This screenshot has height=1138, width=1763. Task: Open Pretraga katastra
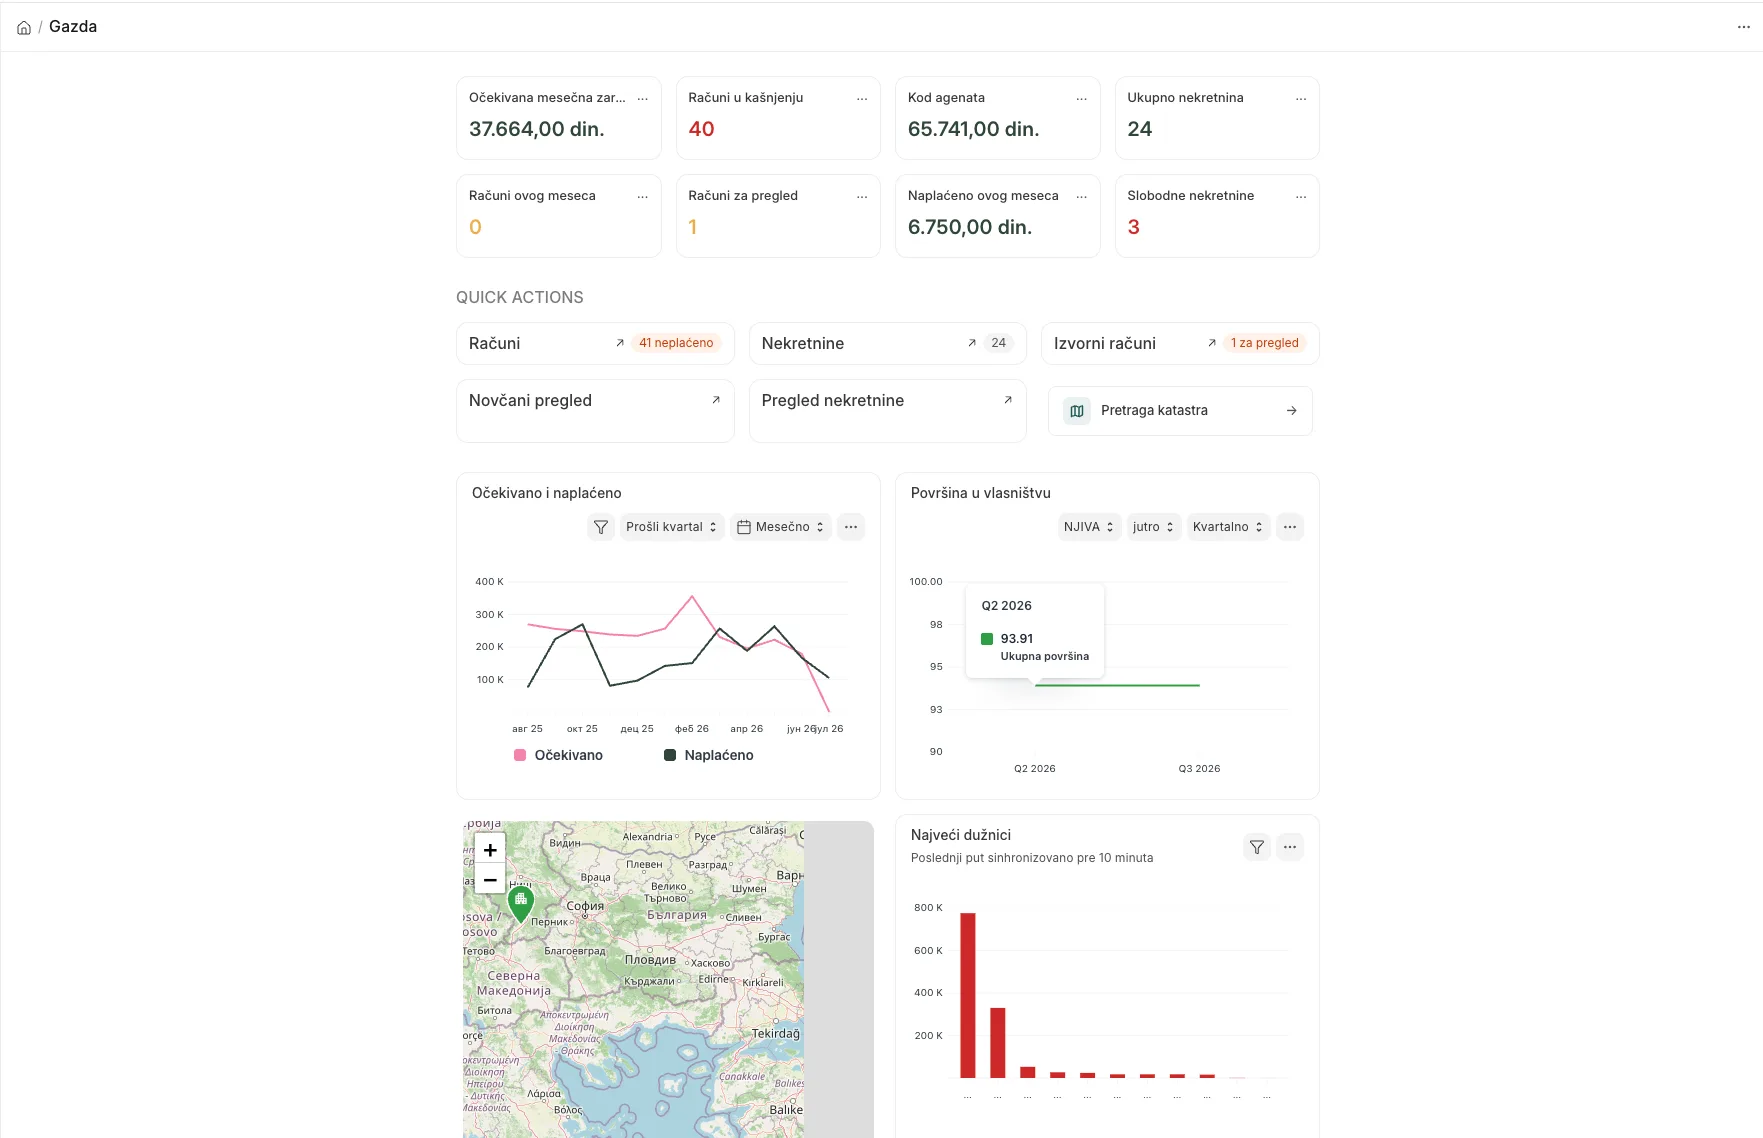click(1180, 411)
